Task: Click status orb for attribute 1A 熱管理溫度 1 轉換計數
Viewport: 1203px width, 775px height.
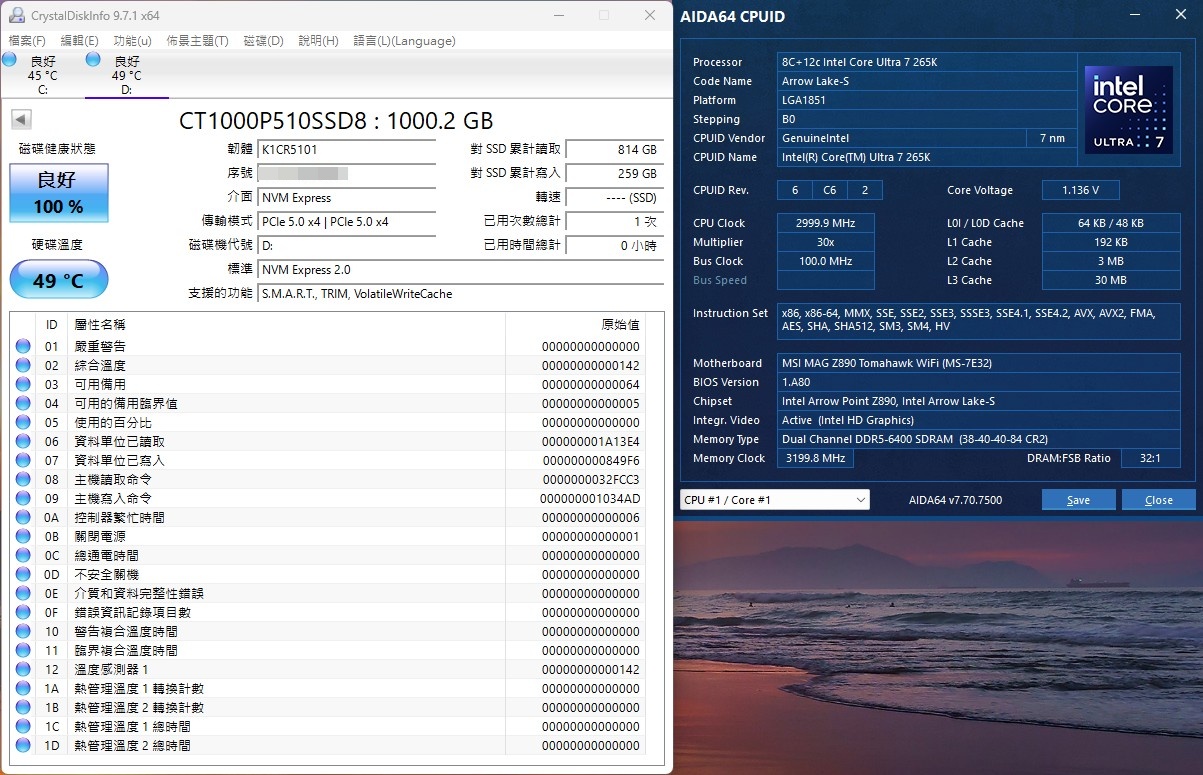Action: coord(23,688)
